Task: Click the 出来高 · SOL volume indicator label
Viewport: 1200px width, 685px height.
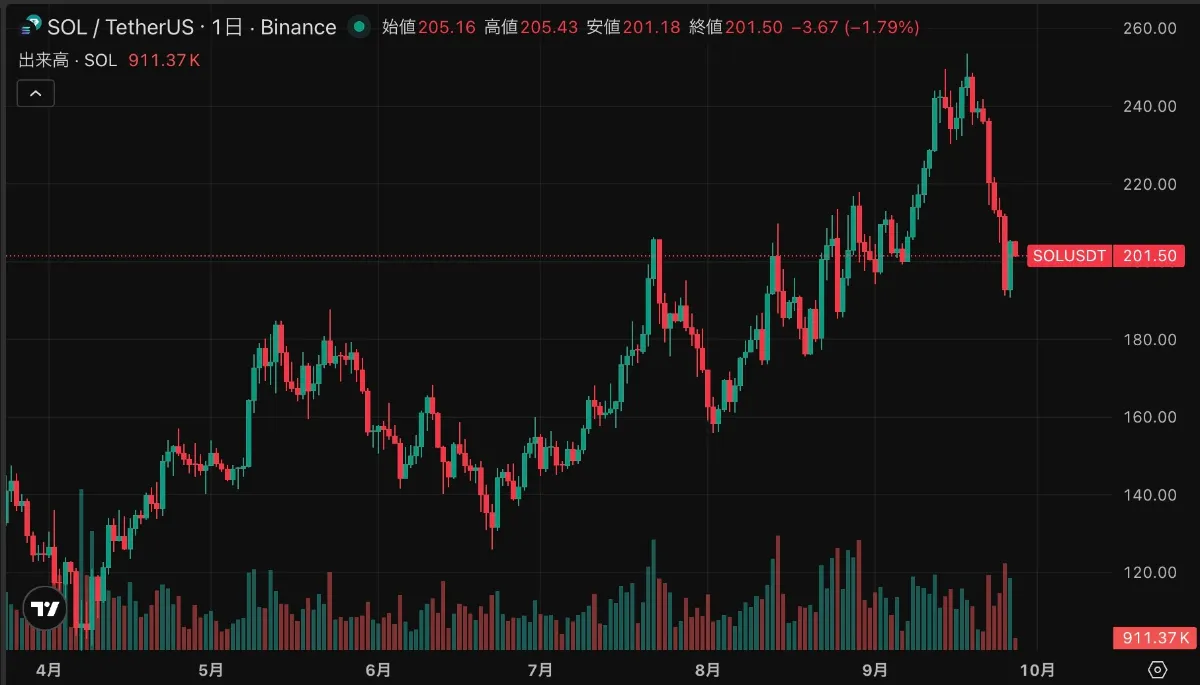Action: pos(67,60)
